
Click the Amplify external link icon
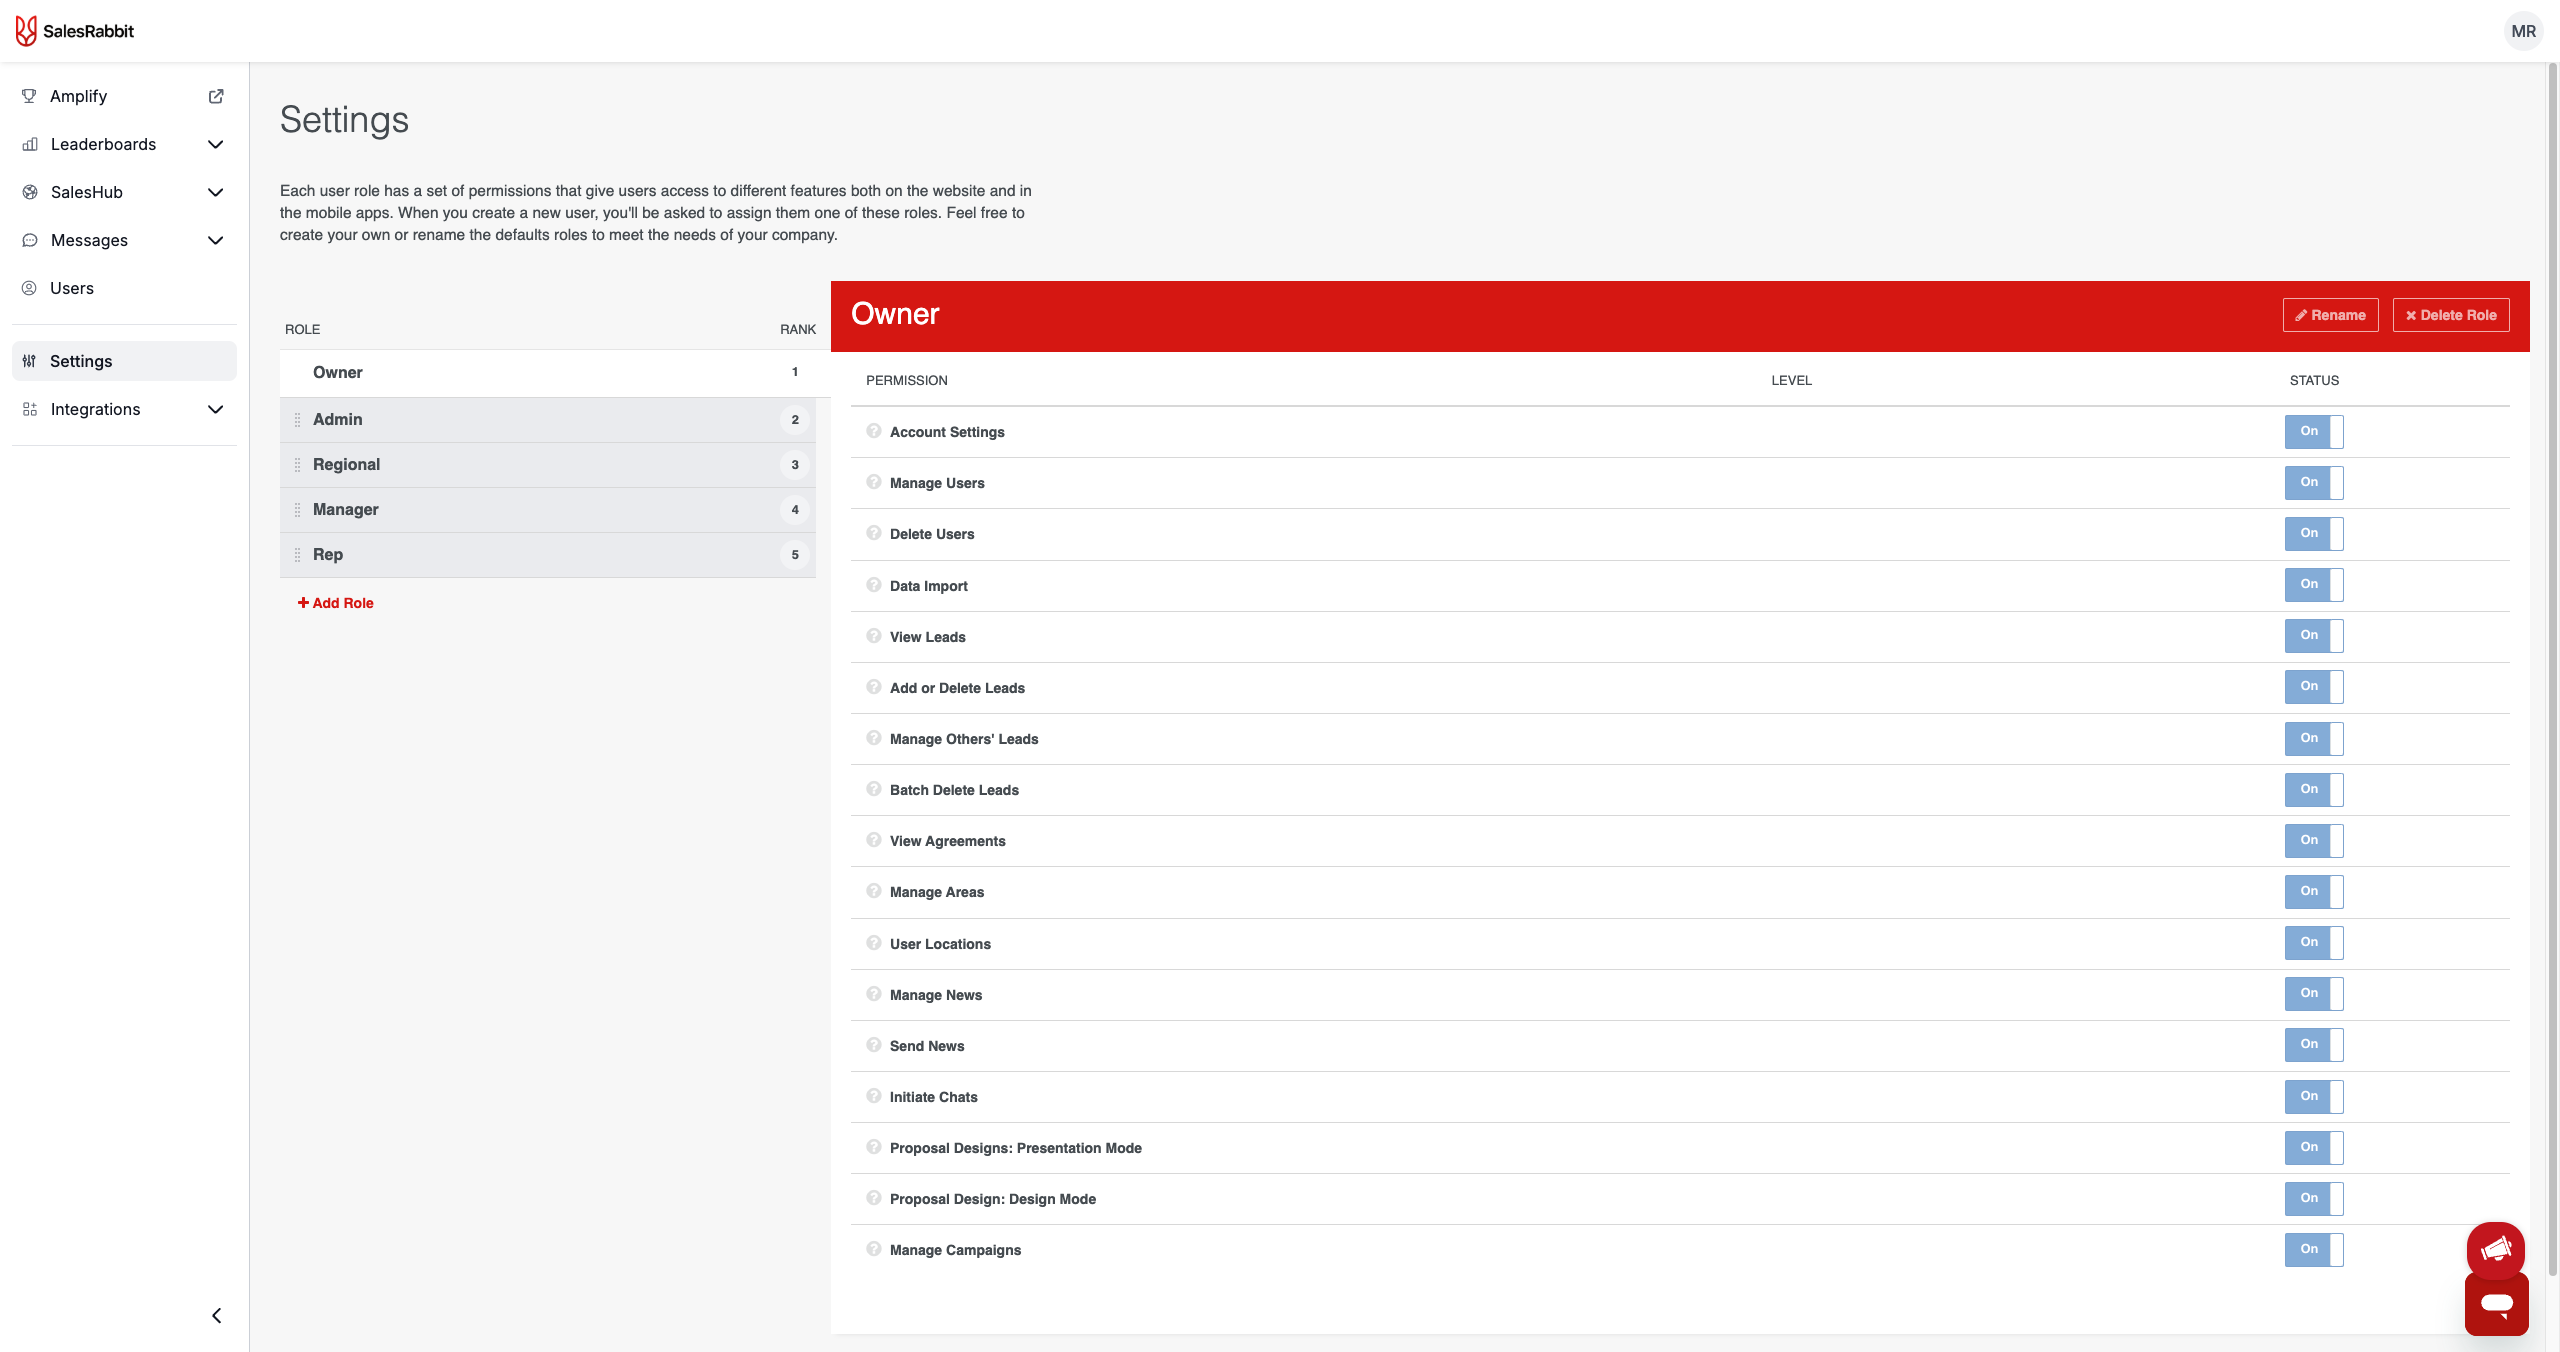tap(216, 96)
